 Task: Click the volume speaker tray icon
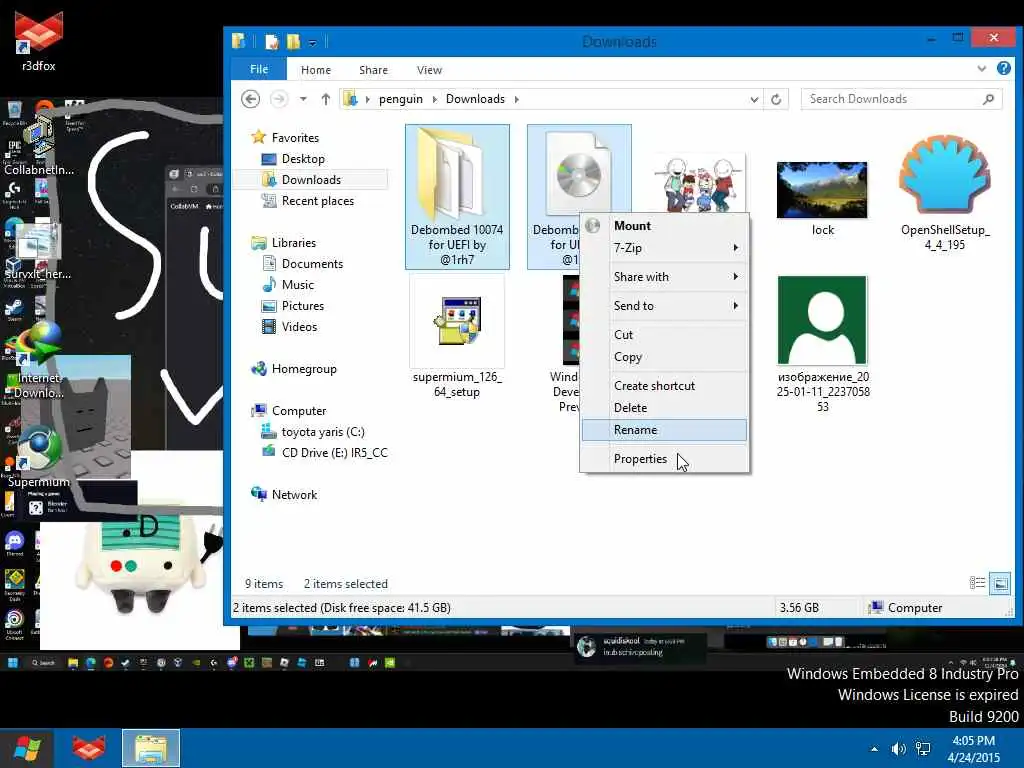tap(899, 749)
